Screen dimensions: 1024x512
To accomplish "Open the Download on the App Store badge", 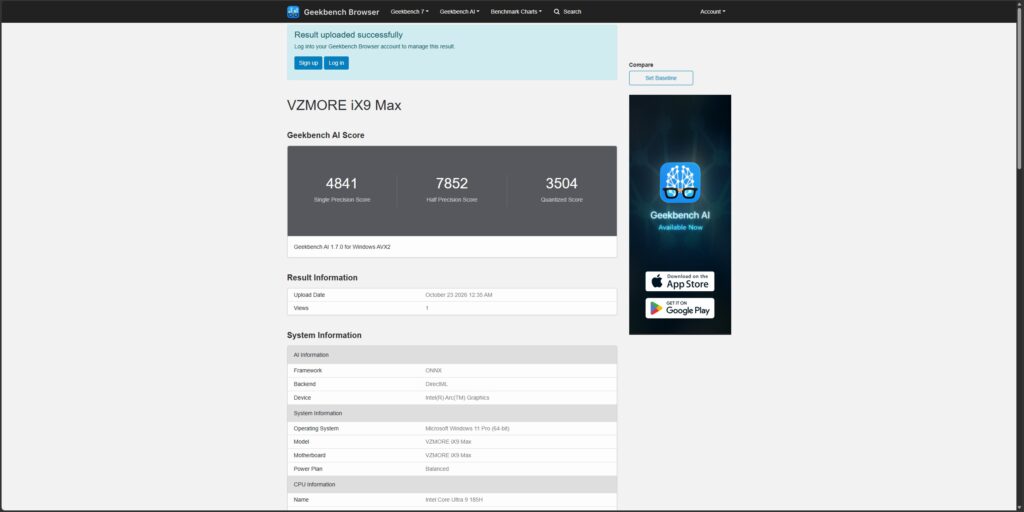I will 680,281.
